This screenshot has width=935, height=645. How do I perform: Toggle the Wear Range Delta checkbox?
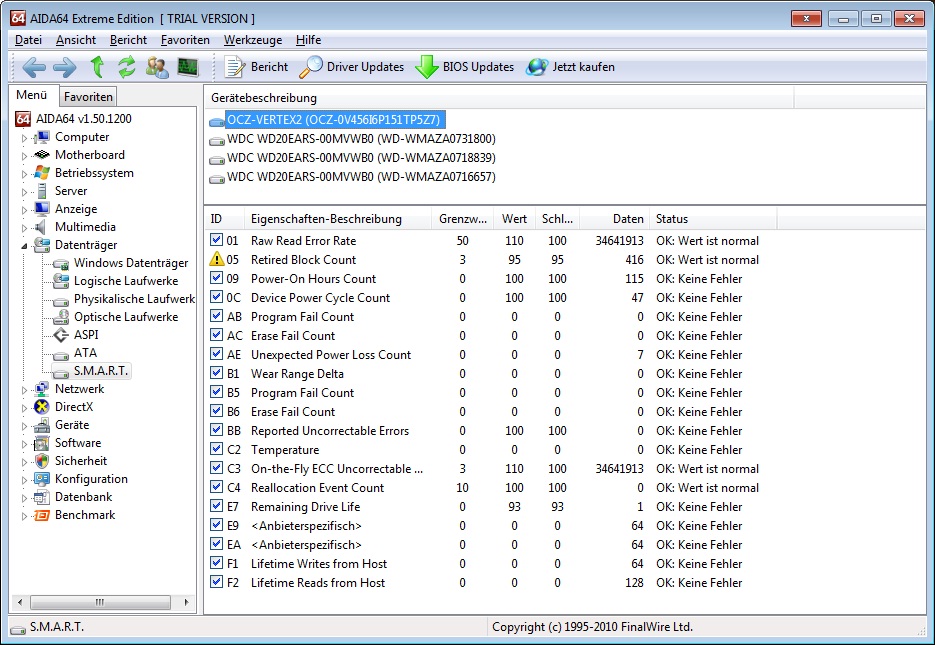(x=216, y=373)
